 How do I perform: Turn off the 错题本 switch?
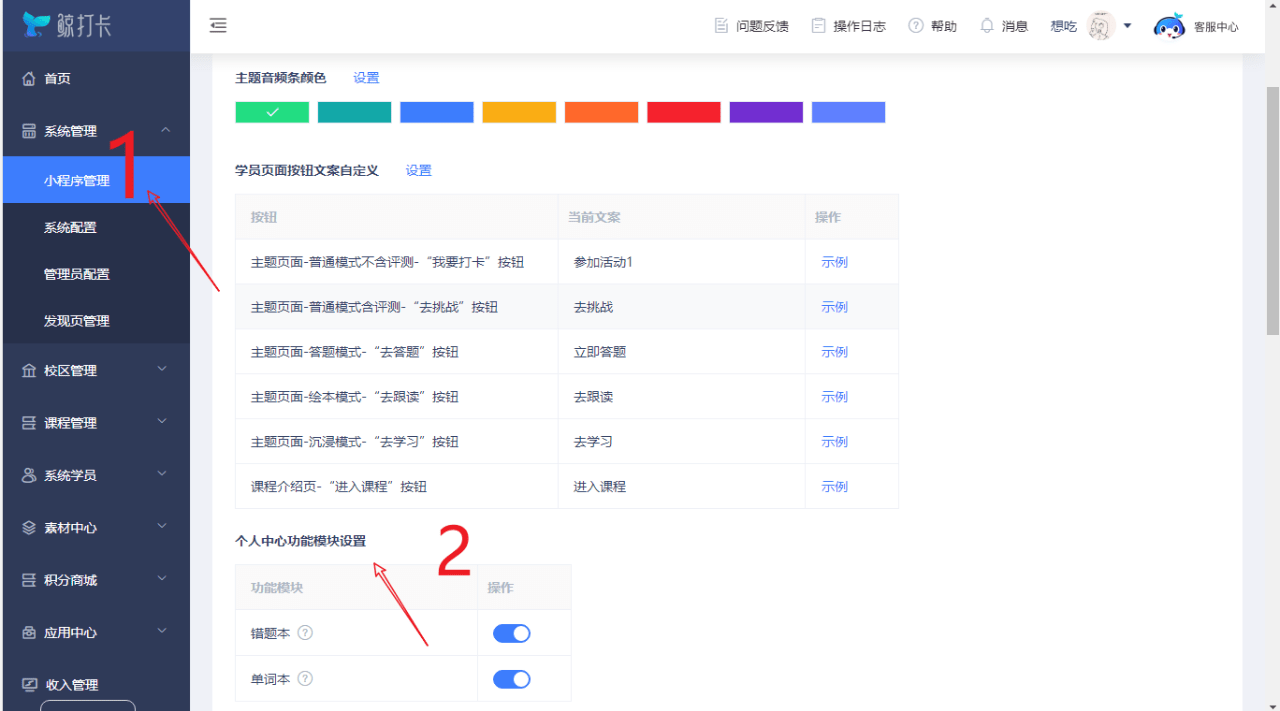coord(512,633)
